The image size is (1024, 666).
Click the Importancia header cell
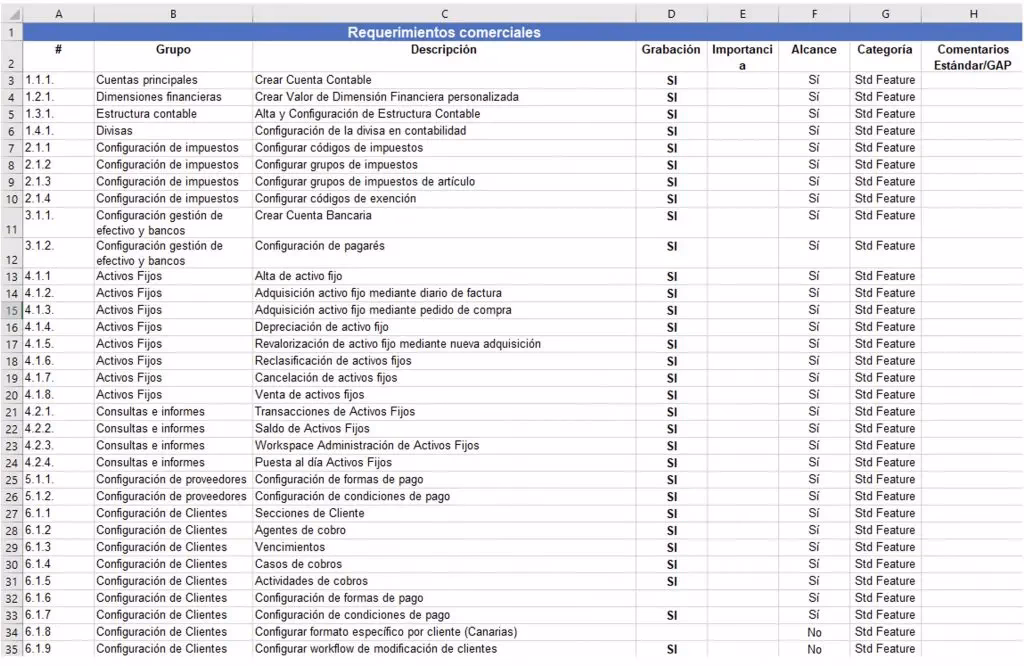(742, 55)
